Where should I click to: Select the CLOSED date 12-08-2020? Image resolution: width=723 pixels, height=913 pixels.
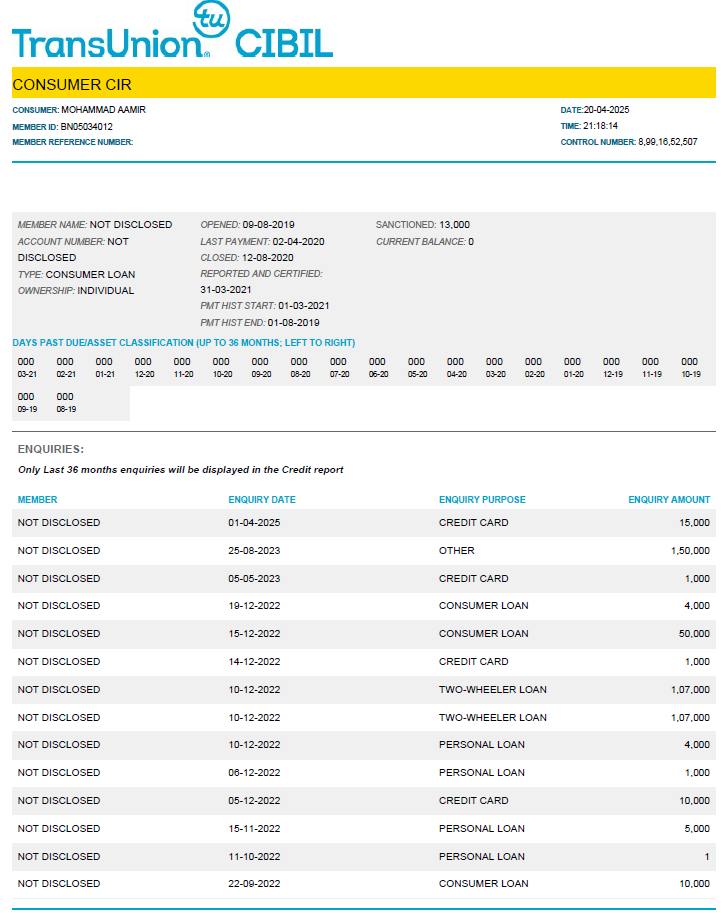click(x=268, y=257)
